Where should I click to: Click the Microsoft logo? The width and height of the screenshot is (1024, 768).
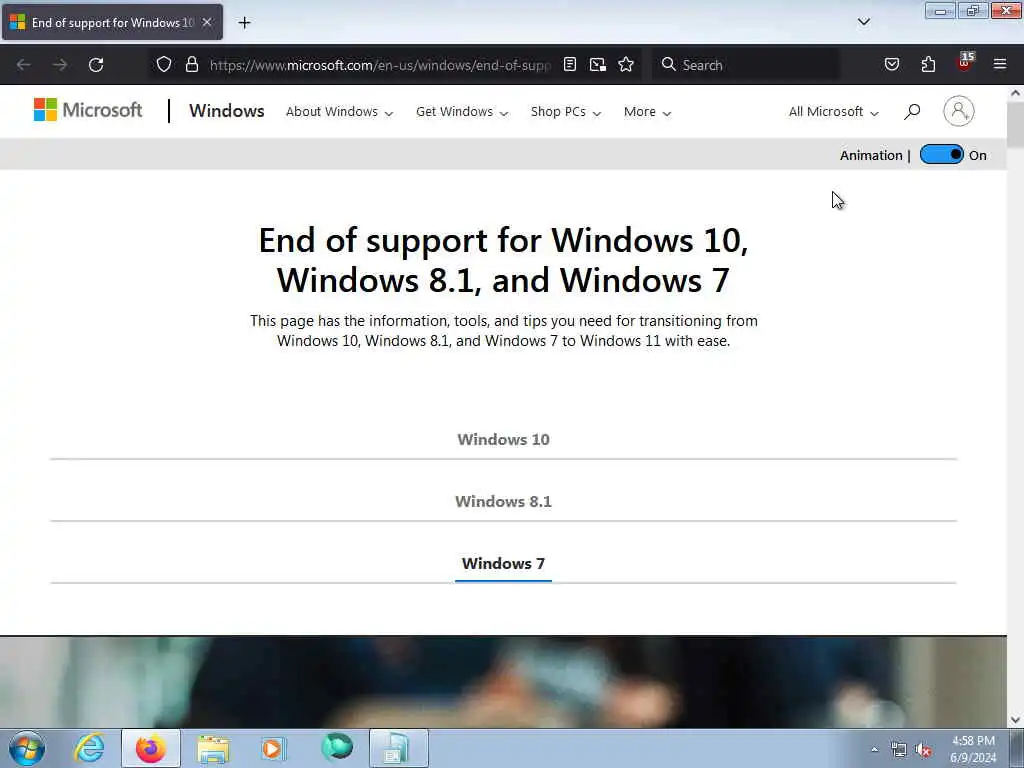pyautogui.click(x=88, y=110)
